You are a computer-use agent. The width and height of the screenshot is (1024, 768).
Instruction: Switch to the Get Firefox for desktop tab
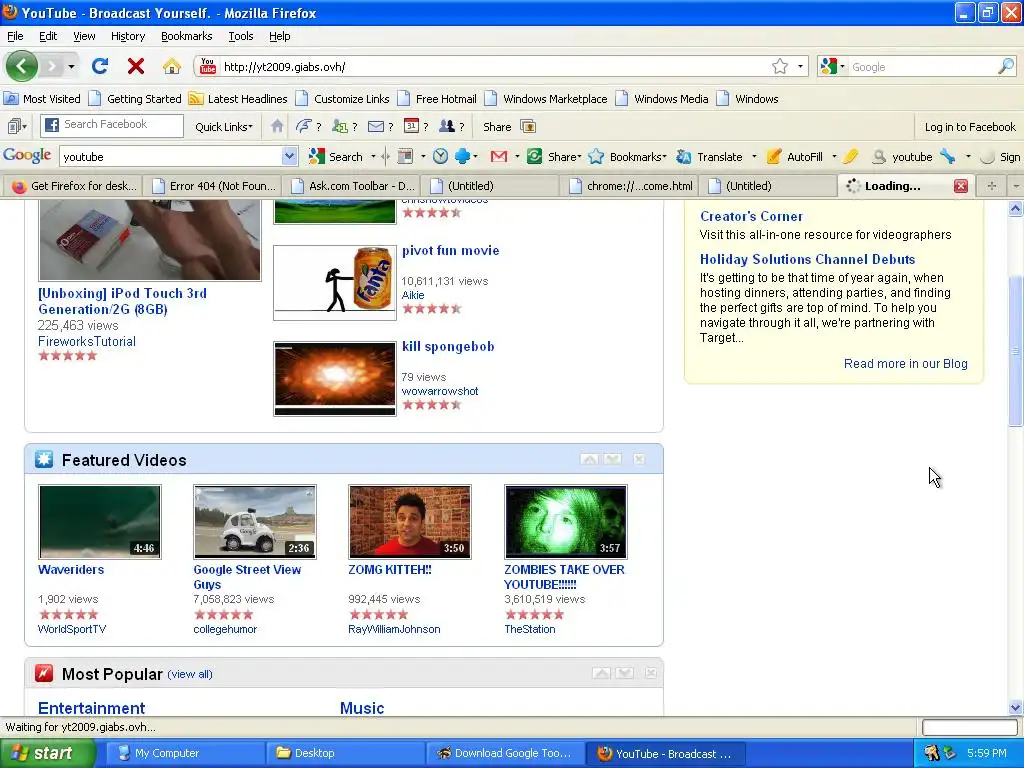74,185
